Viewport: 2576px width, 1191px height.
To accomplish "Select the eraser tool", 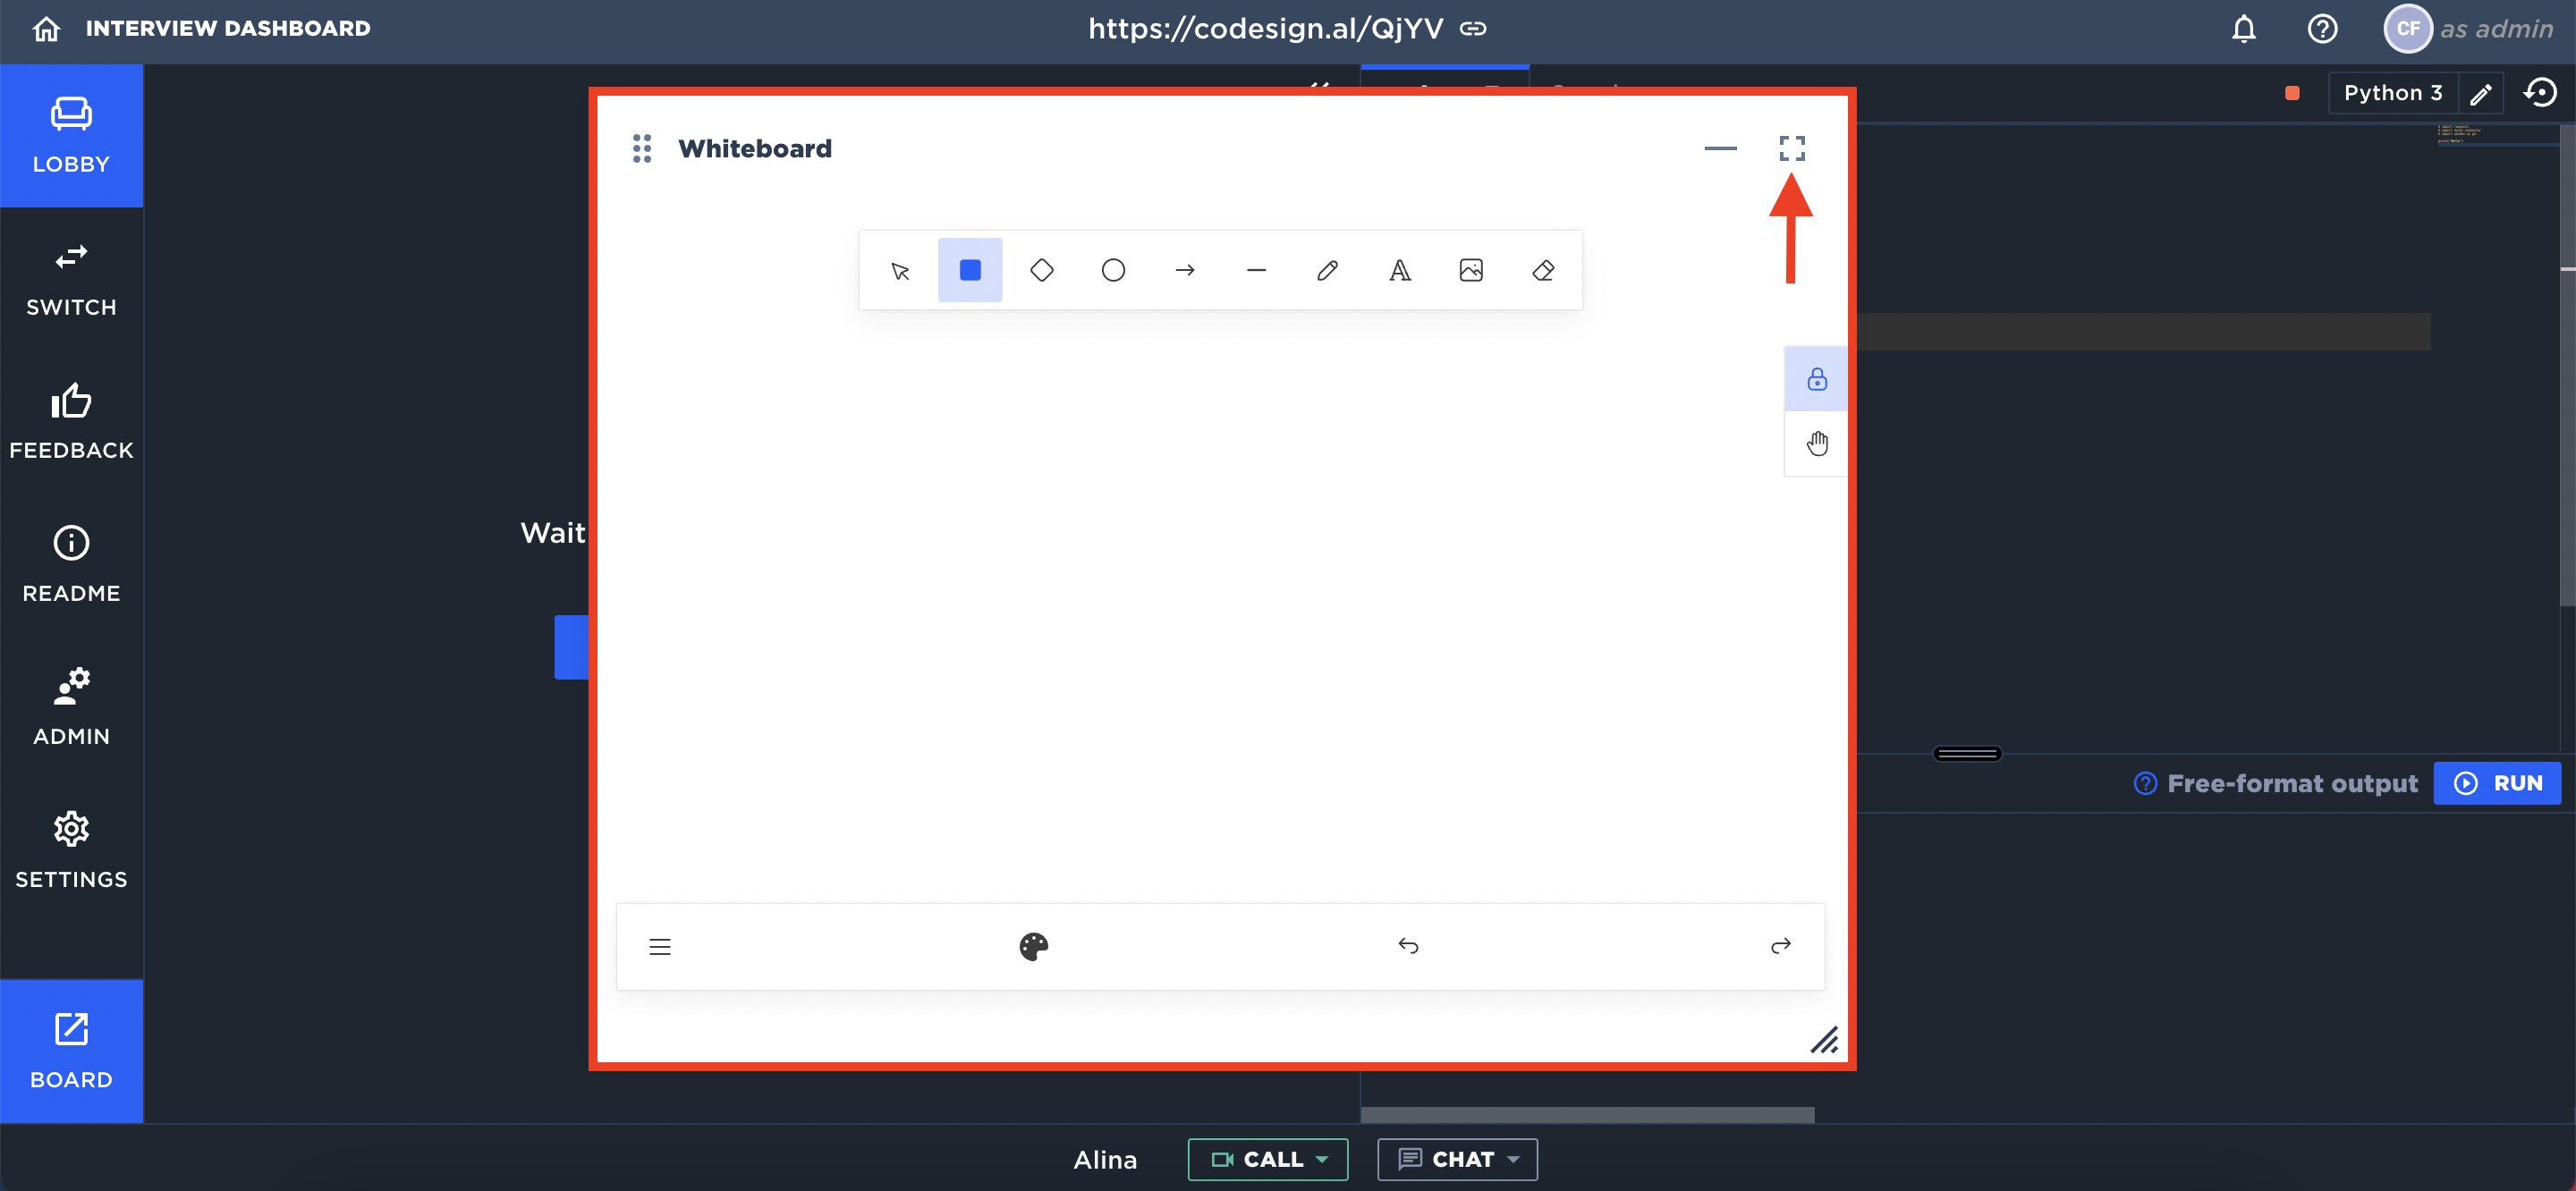I will pos(1542,270).
